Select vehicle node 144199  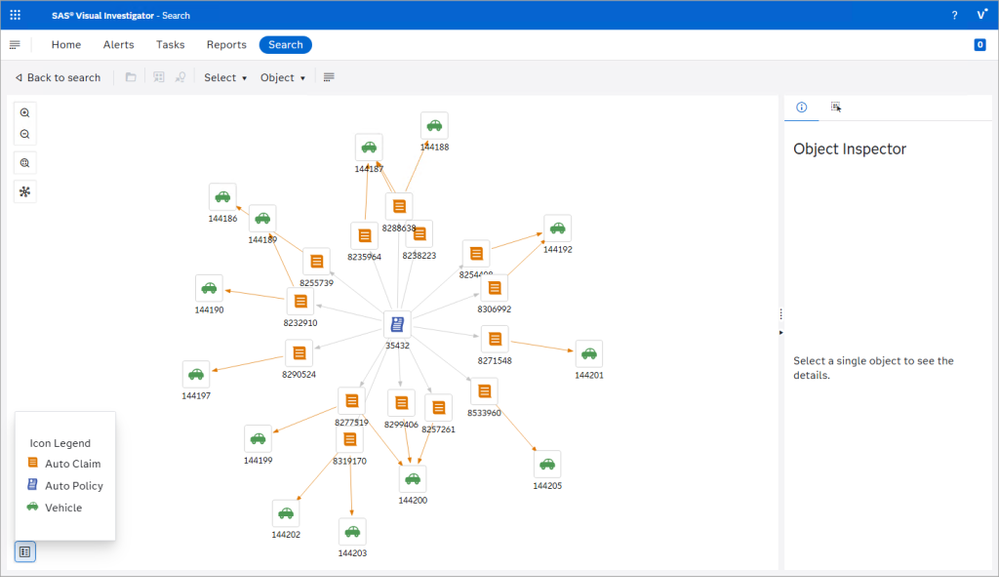[x=258, y=439]
